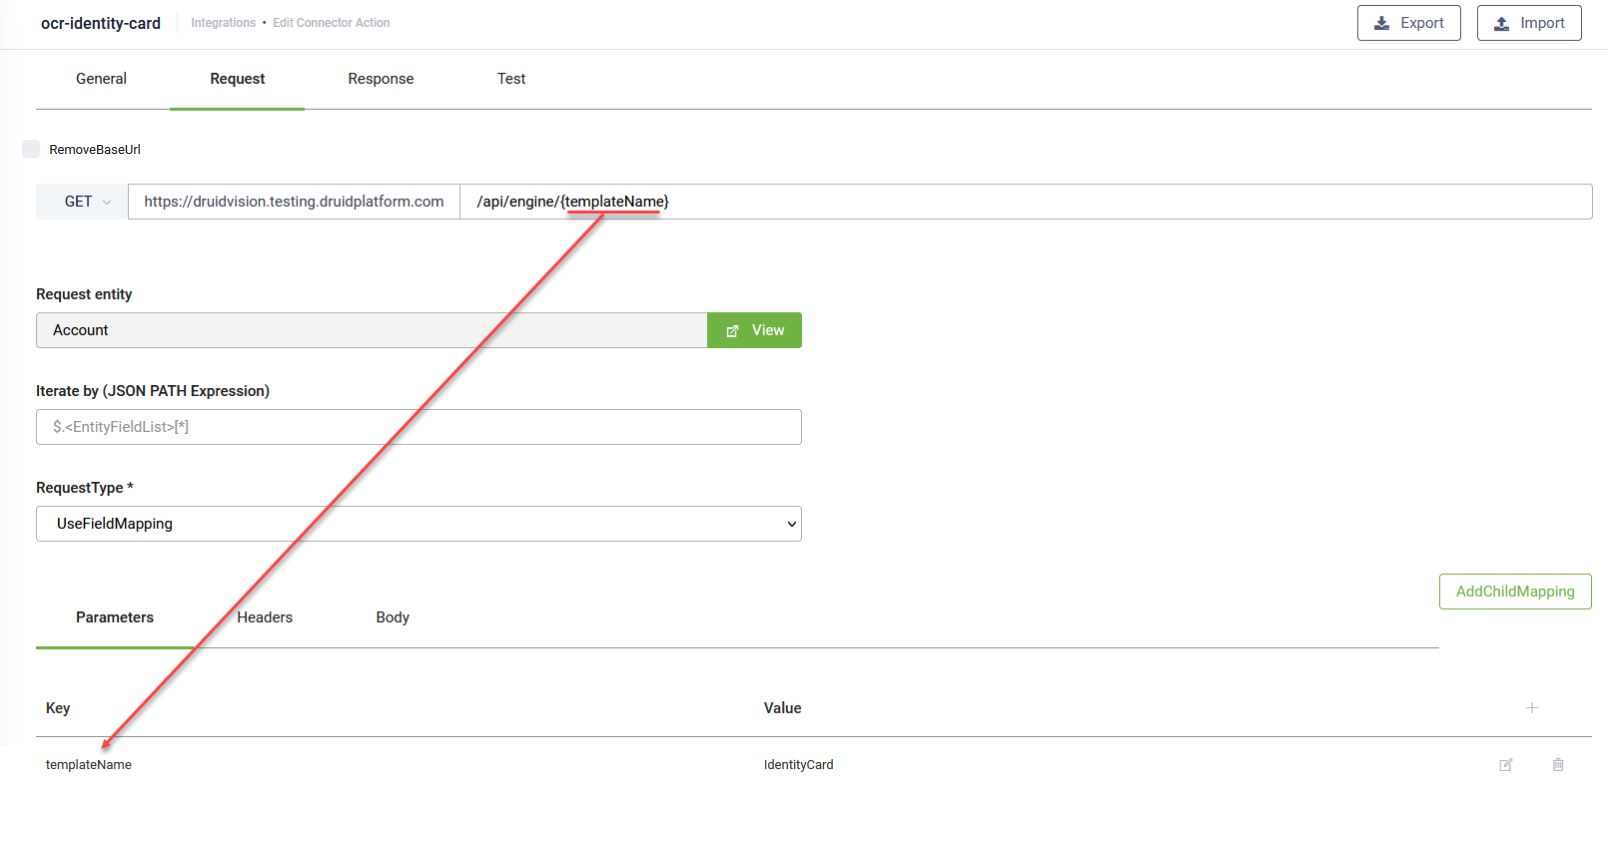Click the Account request entity field
Screen dimensions: 1608x862
click(x=372, y=330)
